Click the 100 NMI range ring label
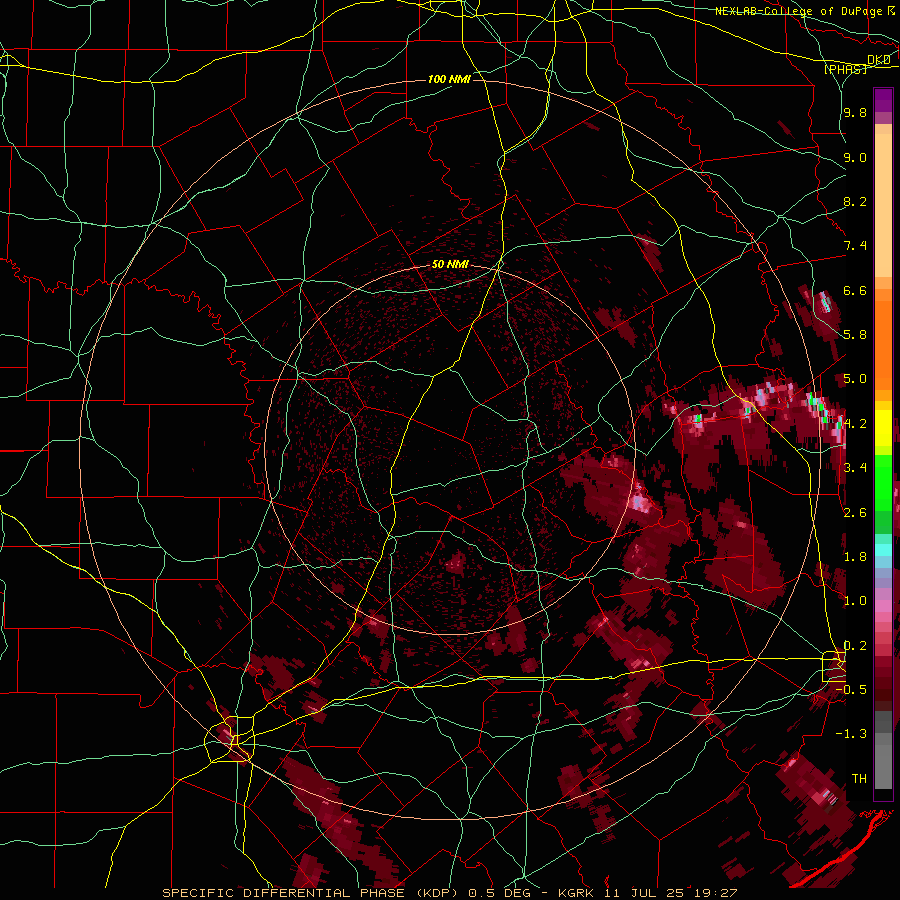The width and height of the screenshot is (900, 900). point(449,79)
